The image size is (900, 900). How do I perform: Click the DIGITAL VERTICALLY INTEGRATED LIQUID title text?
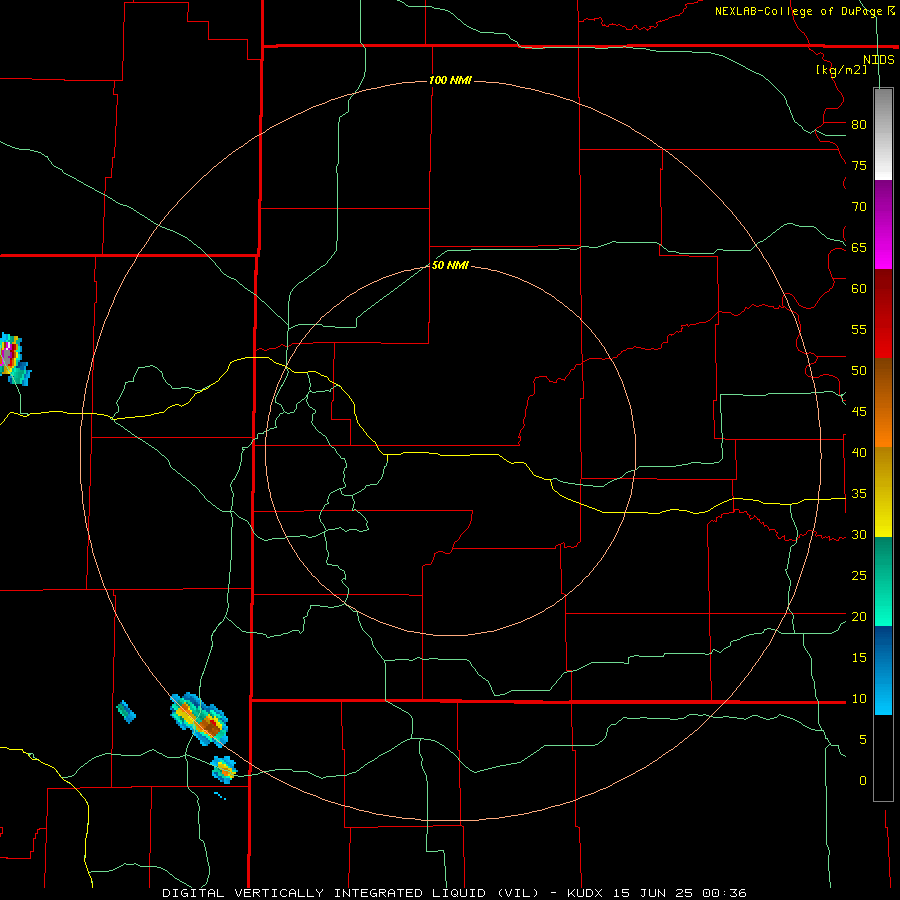(350, 893)
